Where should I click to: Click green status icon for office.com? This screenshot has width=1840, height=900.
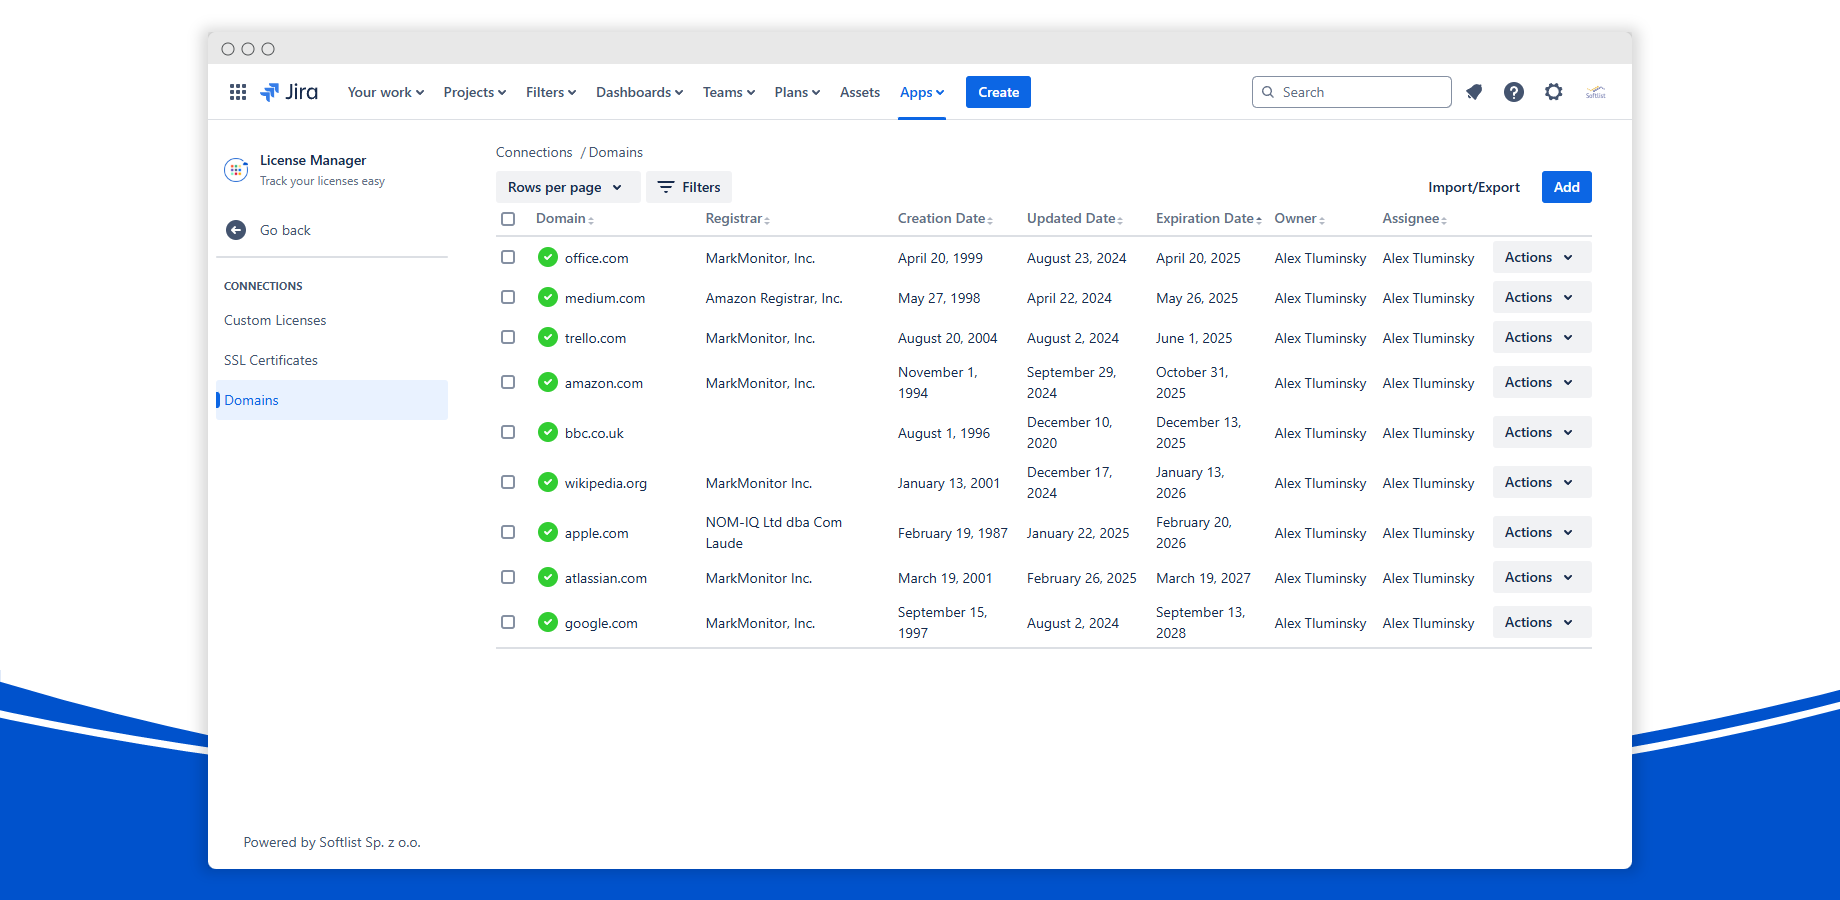pos(548,257)
